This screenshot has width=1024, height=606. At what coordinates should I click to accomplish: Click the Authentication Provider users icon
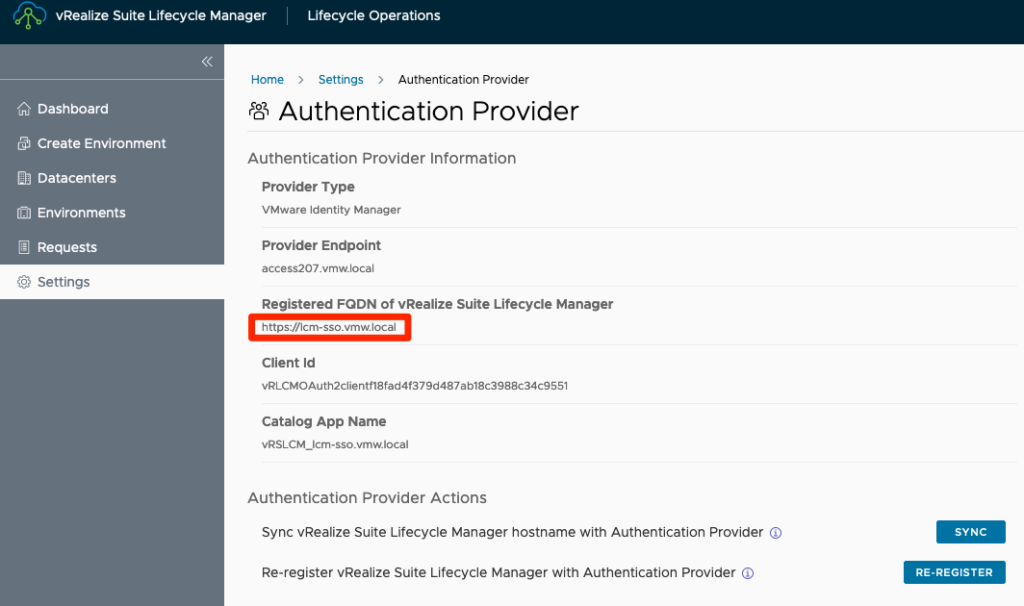(259, 111)
